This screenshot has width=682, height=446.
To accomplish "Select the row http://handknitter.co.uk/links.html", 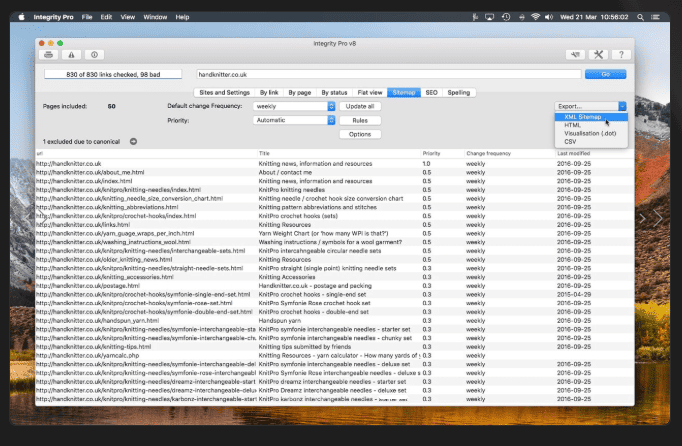I will 334,225.
